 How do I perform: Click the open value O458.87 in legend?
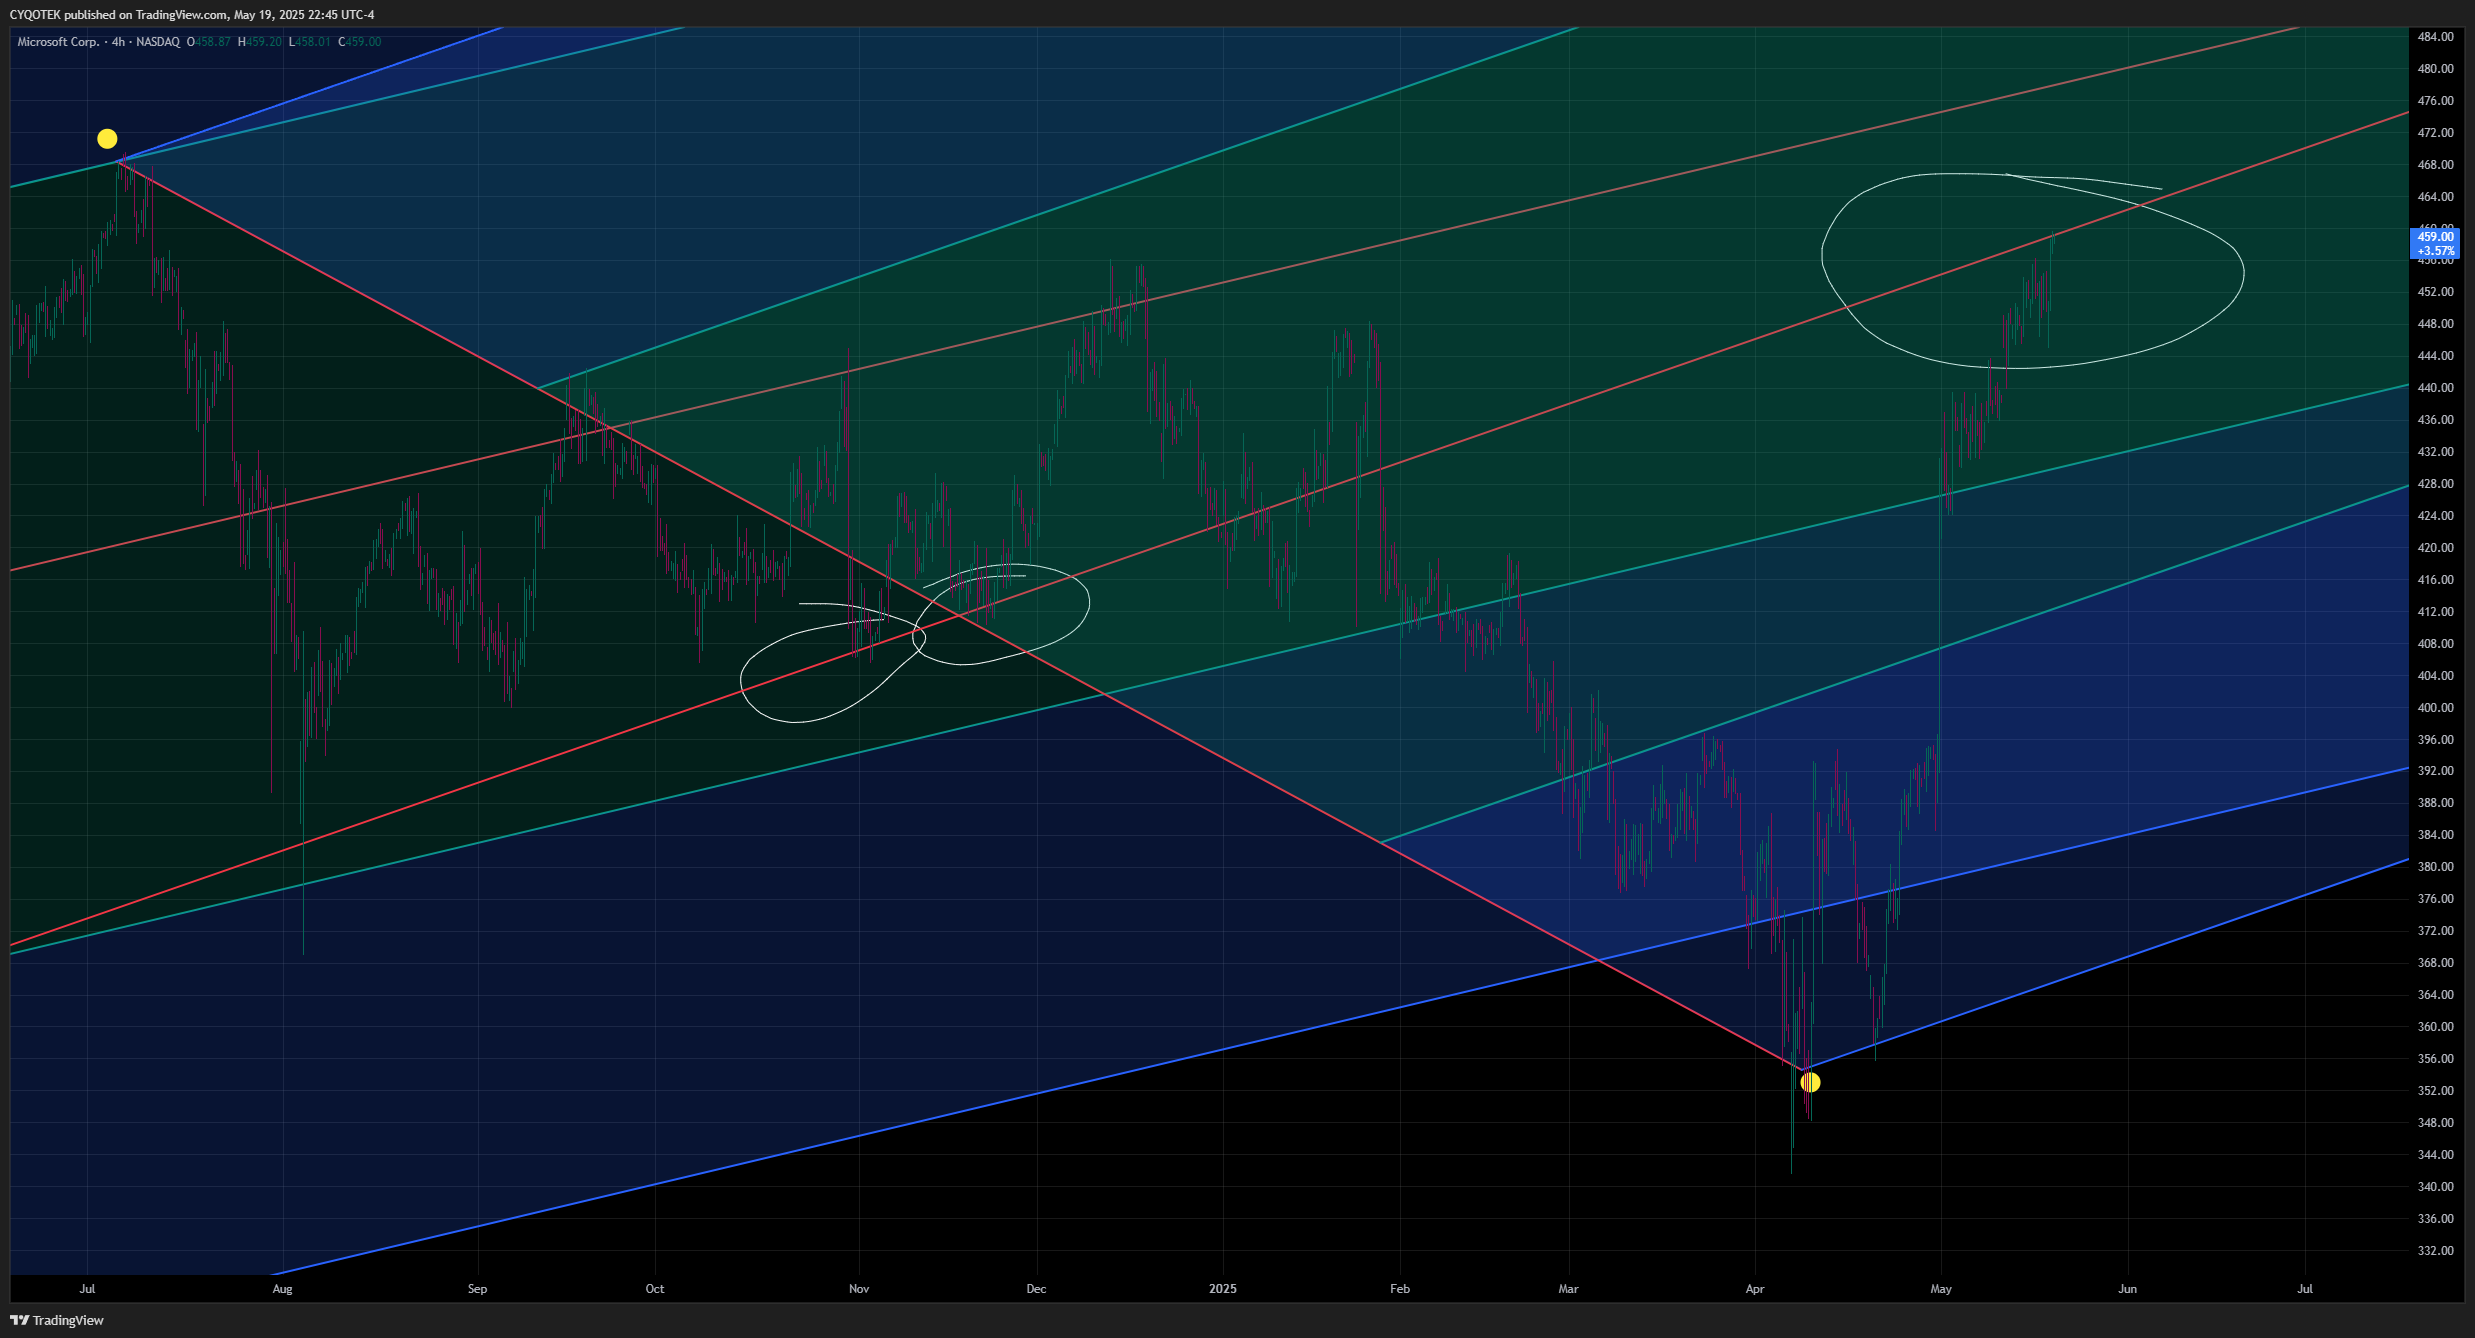pos(209,42)
